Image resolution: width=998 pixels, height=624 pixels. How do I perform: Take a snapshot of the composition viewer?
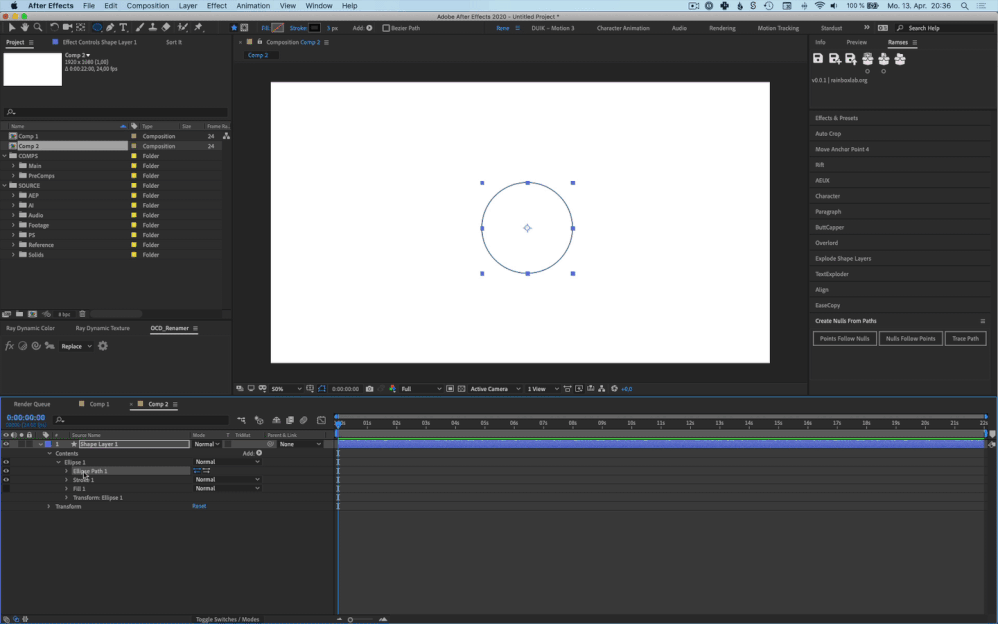pyautogui.click(x=370, y=388)
